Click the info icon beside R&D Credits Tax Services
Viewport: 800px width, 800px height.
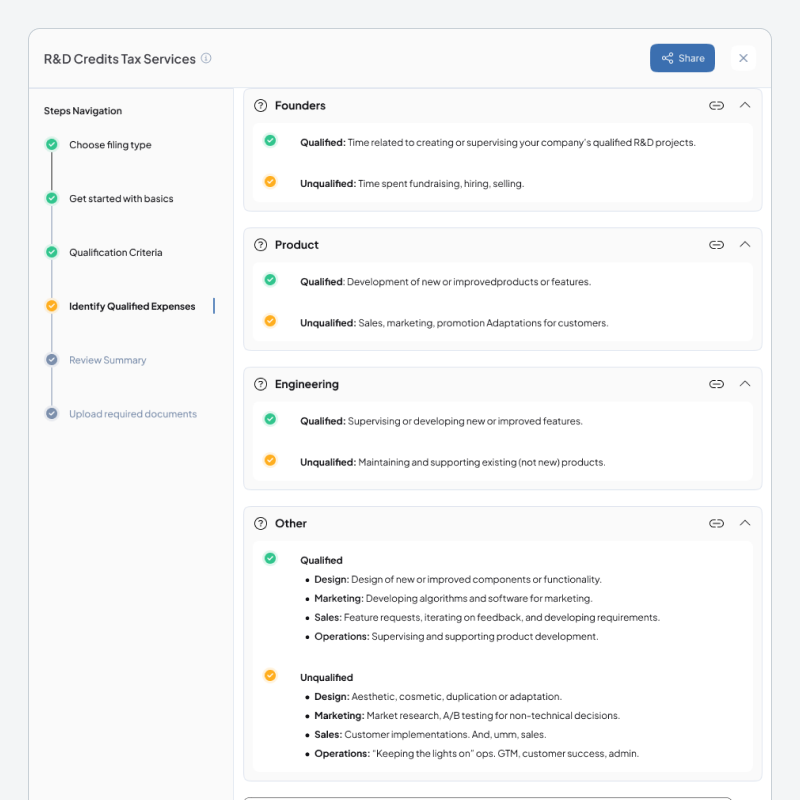(206, 58)
